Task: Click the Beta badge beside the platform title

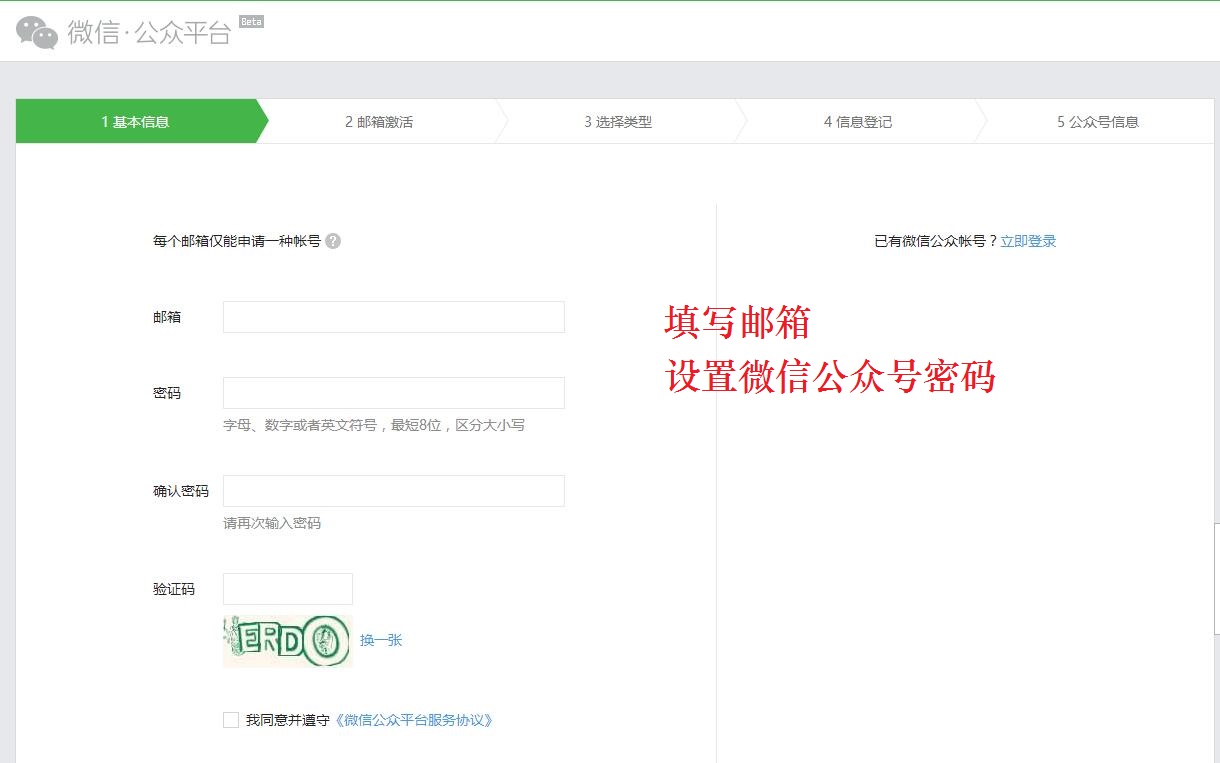Action: coord(251,21)
